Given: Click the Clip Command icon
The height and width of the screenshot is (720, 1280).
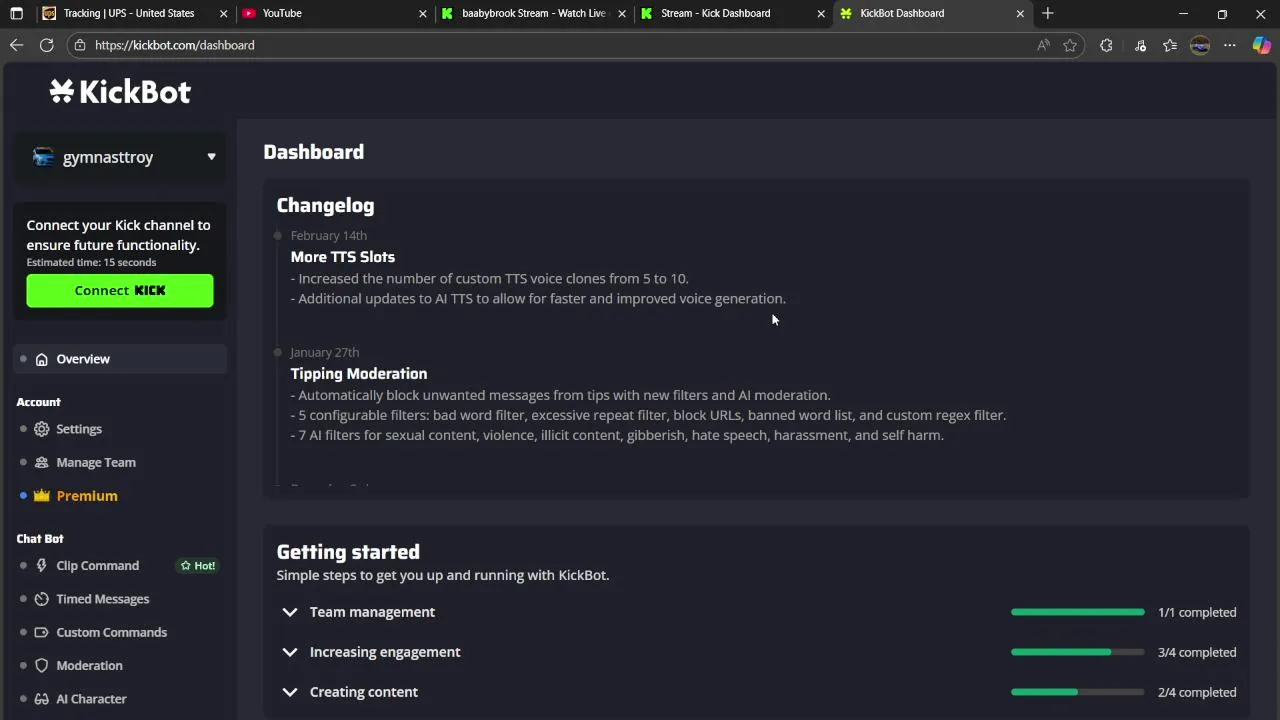Looking at the screenshot, I should [x=41, y=566].
